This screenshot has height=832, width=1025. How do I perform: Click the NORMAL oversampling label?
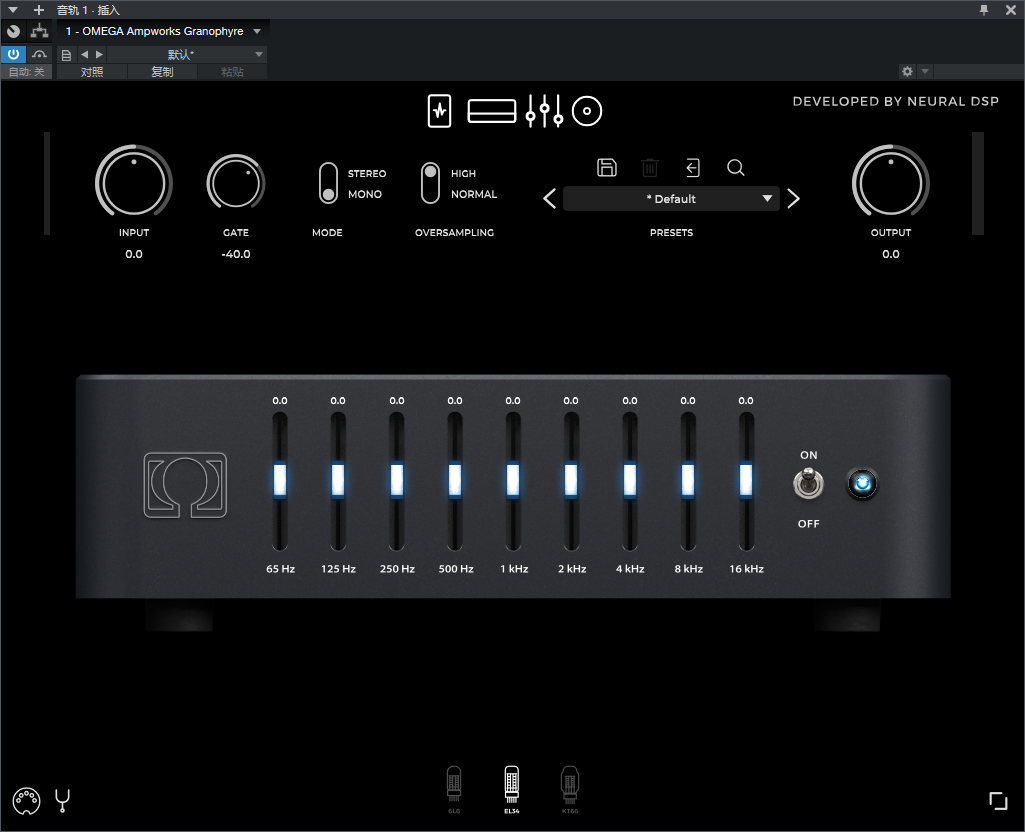(474, 194)
